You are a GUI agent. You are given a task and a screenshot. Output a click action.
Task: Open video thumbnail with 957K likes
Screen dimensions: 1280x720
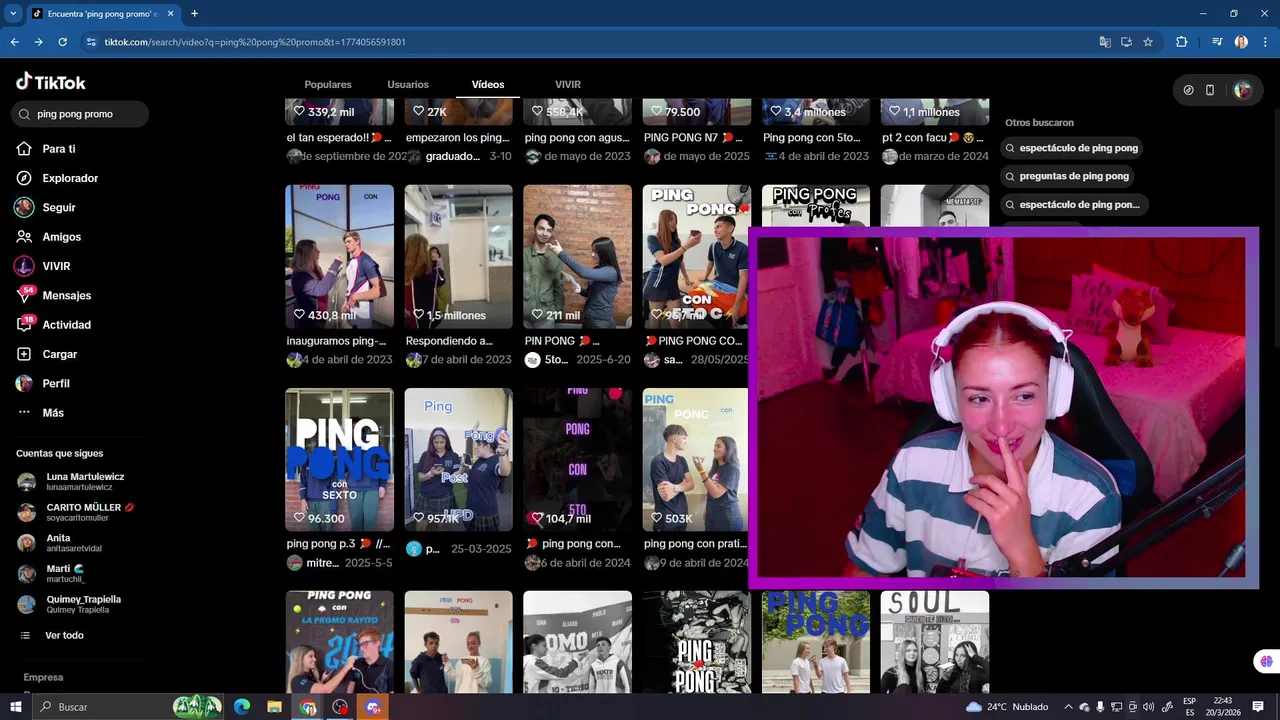[x=458, y=459]
